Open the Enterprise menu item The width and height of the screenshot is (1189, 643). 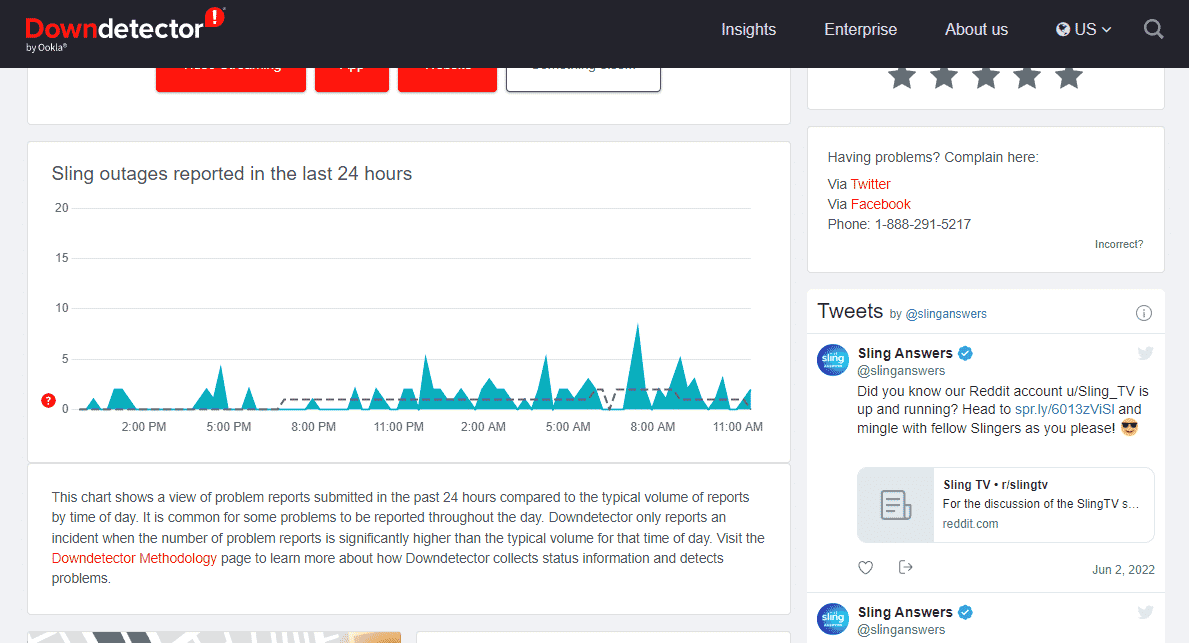(861, 30)
